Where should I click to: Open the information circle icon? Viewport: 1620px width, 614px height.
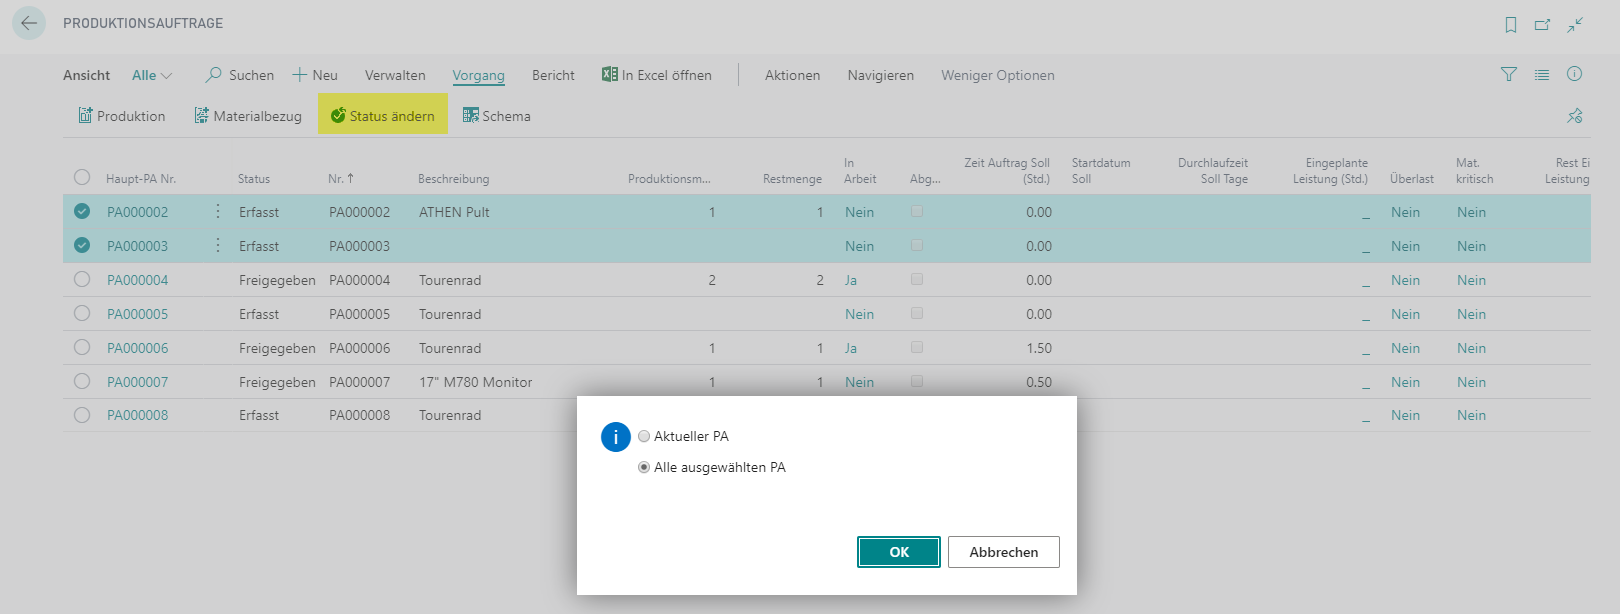click(1575, 74)
